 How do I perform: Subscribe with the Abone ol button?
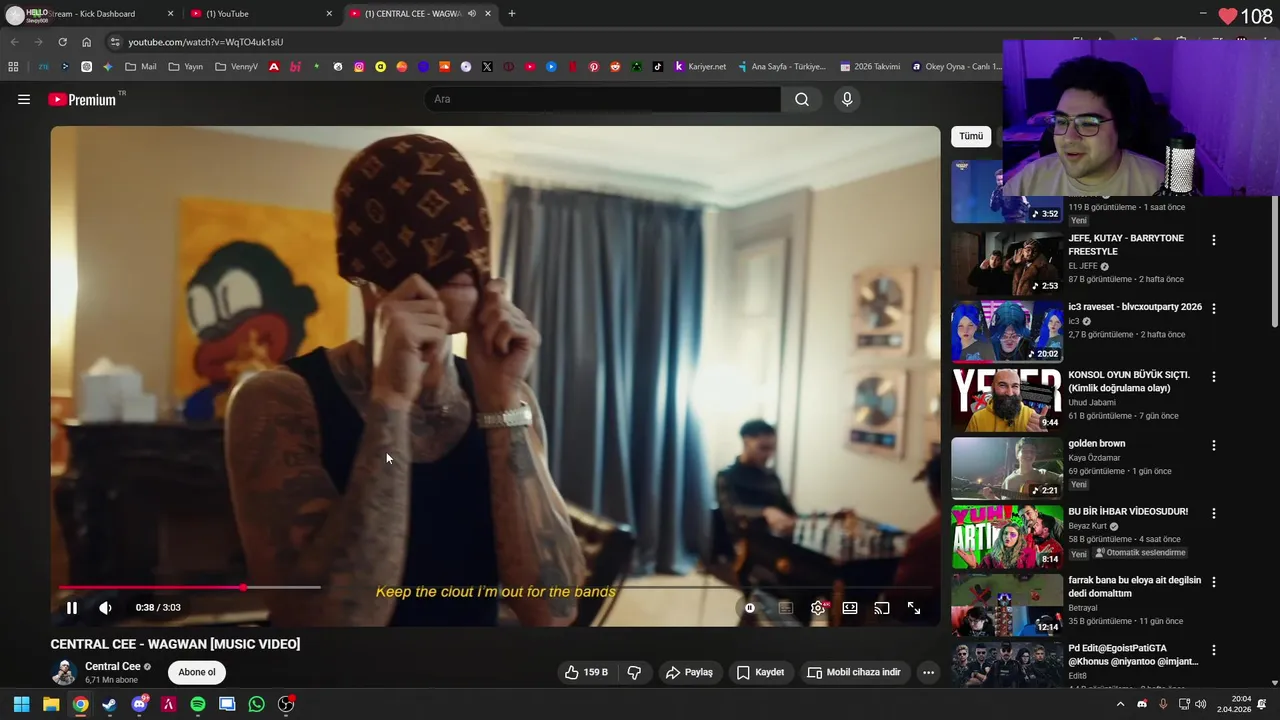[x=197, y=672]
